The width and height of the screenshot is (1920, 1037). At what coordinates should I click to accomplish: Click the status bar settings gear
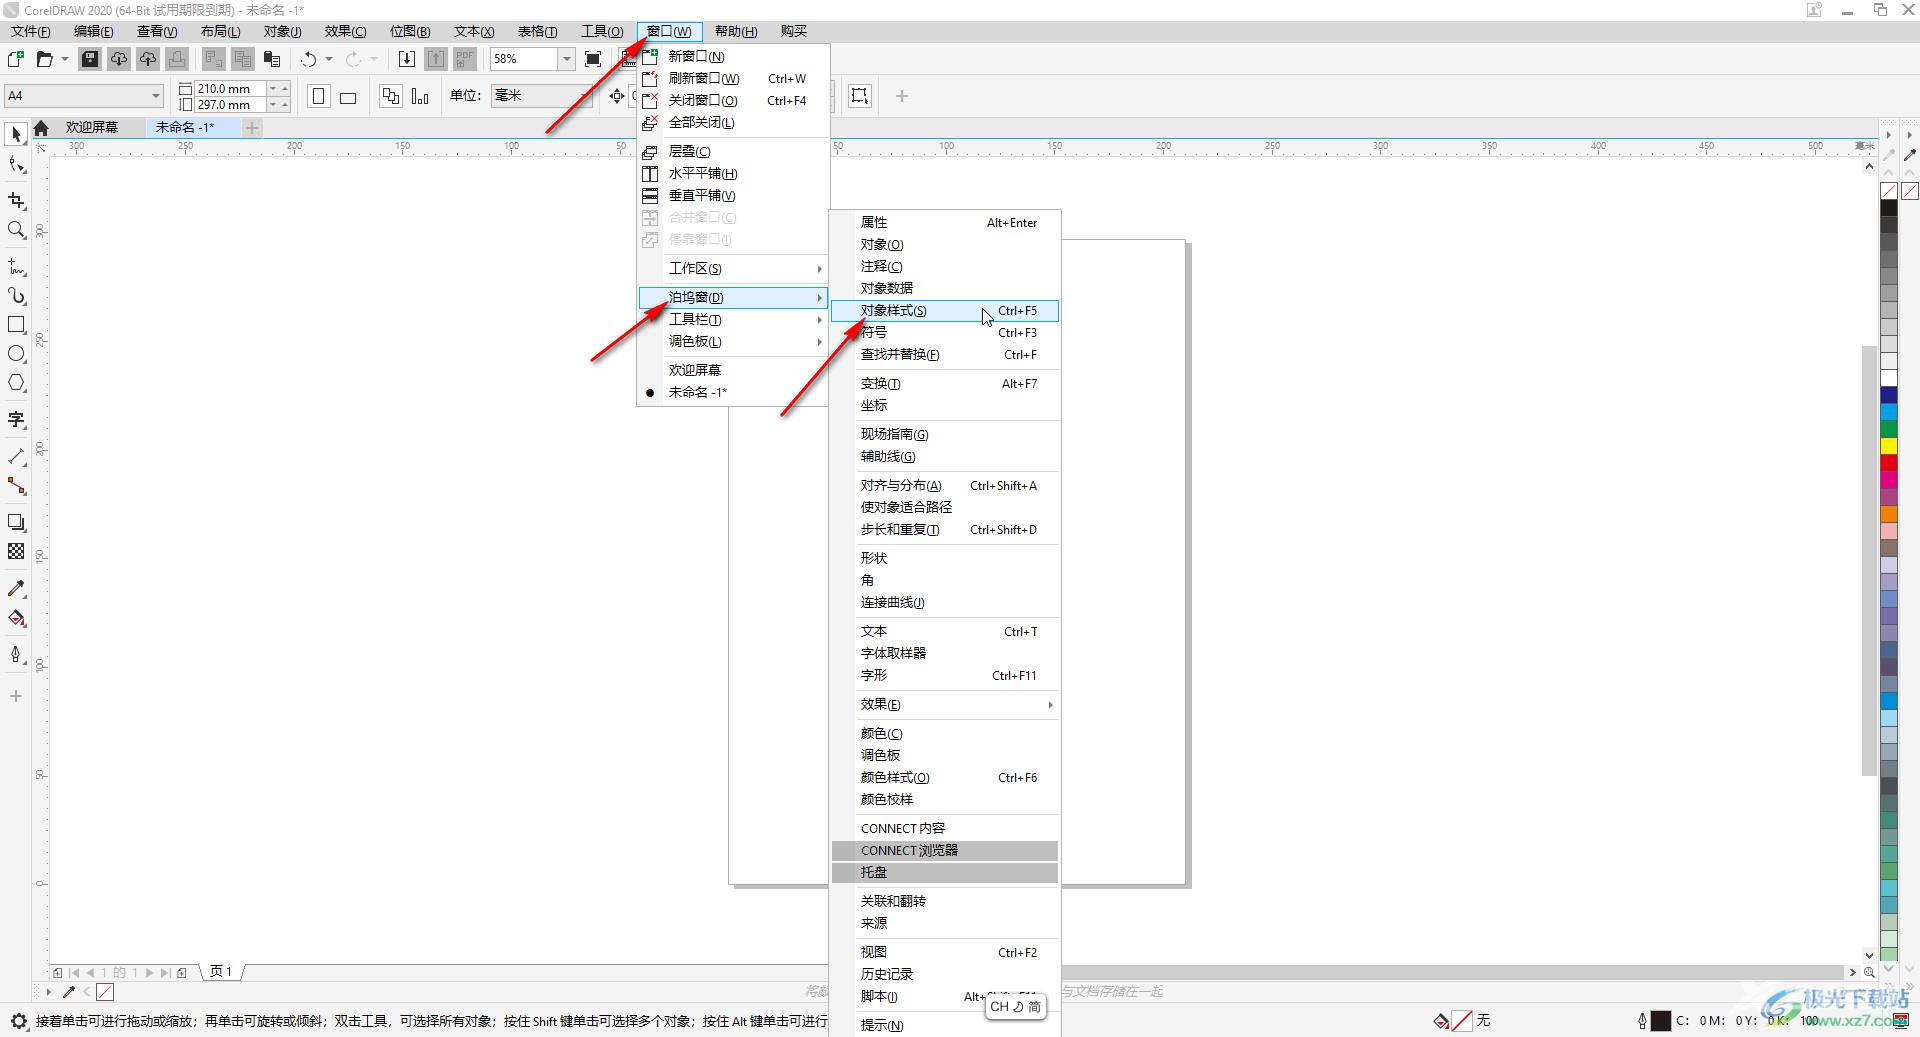pyautogui.click(x=18, y=1021)
